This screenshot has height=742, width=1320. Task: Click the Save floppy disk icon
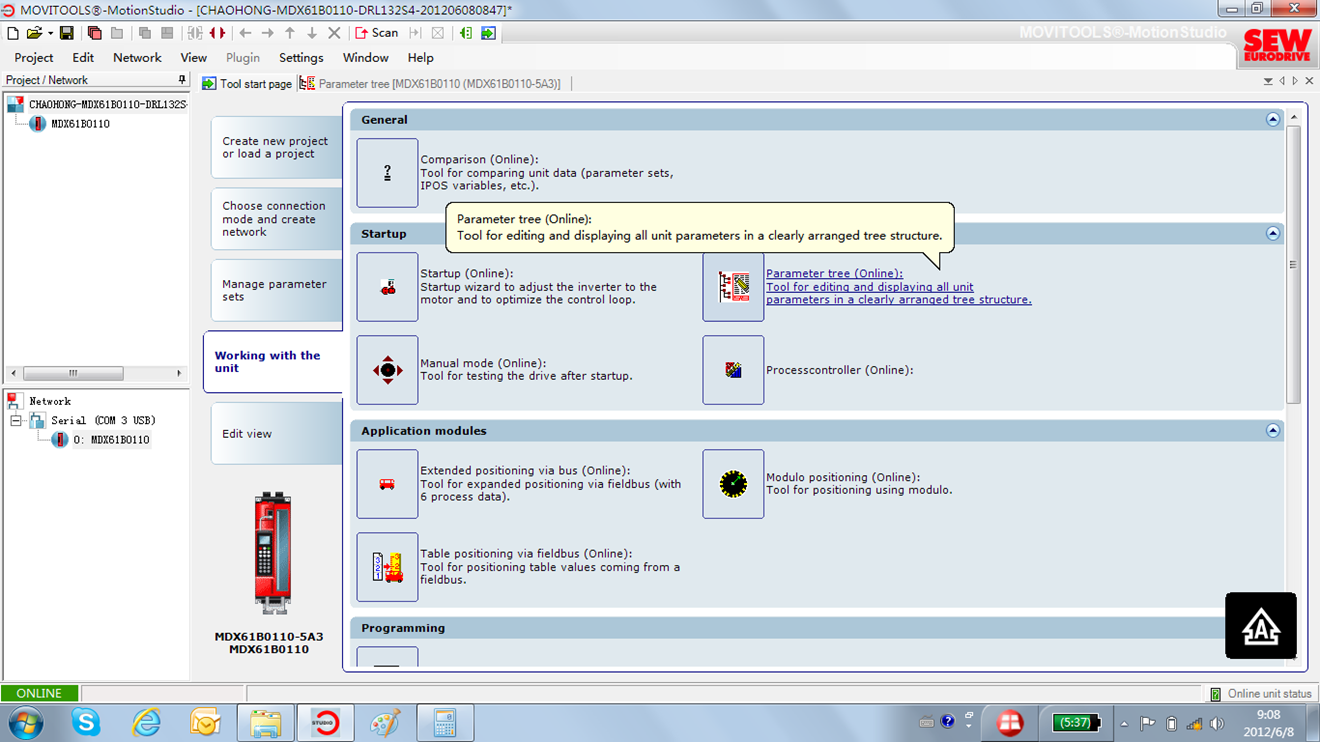click(67, 33)
